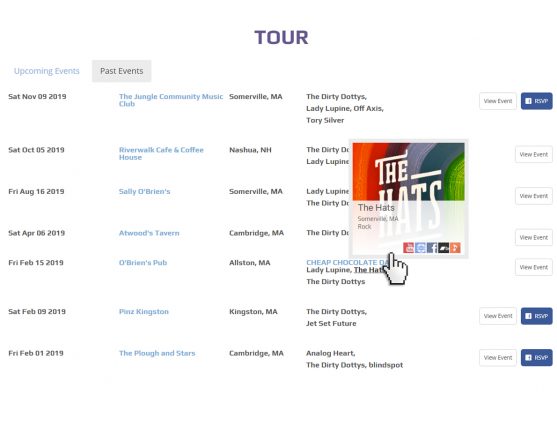Screen dimensions: 557x432
Task: Click RSVP button for Nov 09 event
Action: pyautogui.click(x=536, y=101)
